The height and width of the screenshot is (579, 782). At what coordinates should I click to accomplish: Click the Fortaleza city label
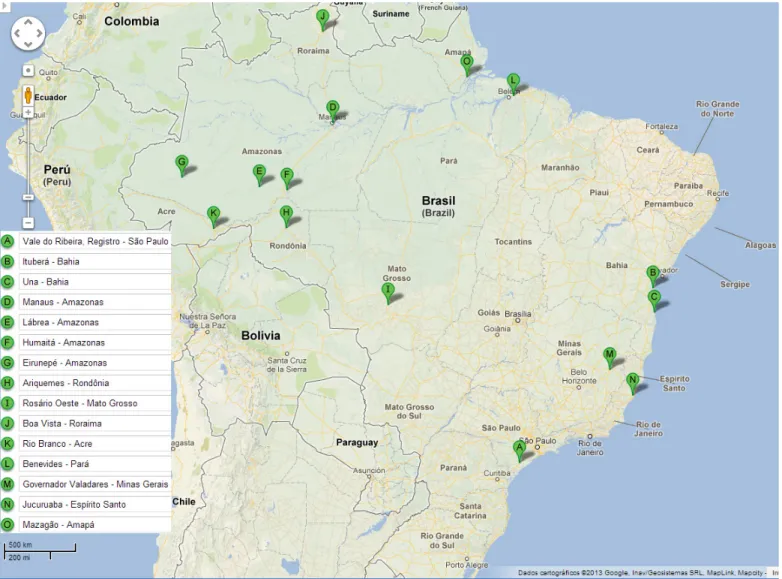661,126
